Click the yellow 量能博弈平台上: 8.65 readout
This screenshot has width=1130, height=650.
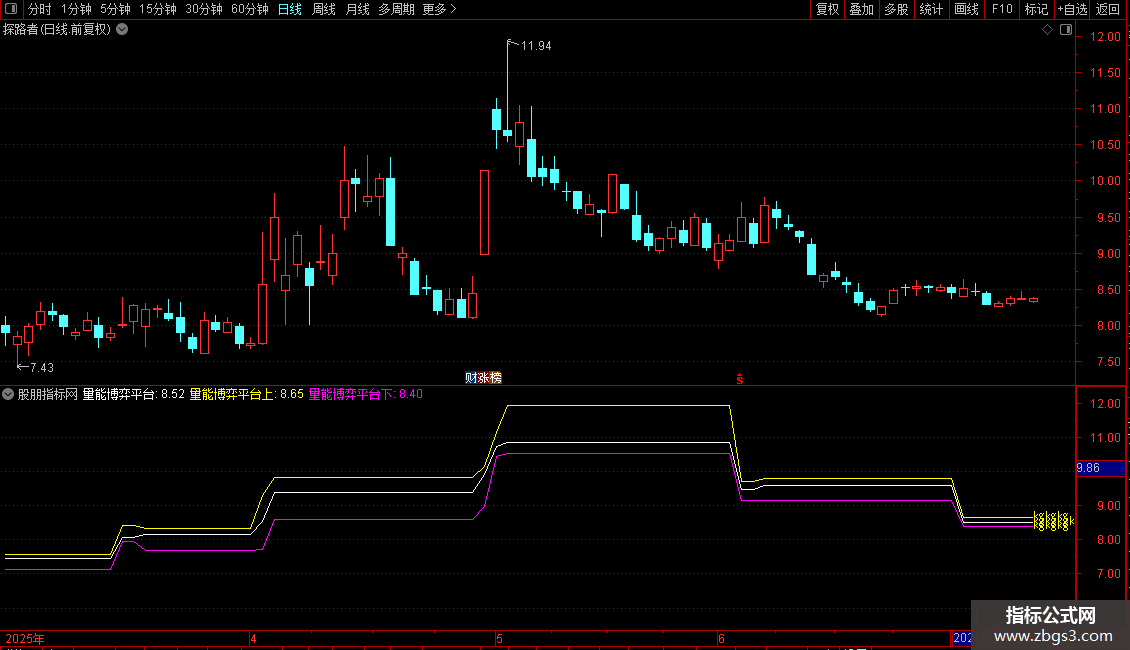[x=246, y=394]
